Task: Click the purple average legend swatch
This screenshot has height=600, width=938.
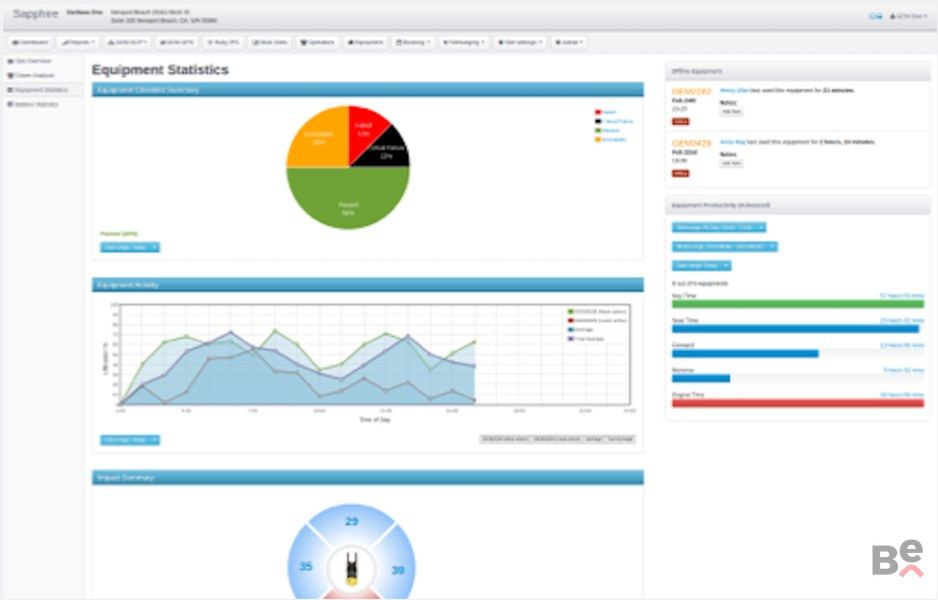Action: [x=571, y=339]
